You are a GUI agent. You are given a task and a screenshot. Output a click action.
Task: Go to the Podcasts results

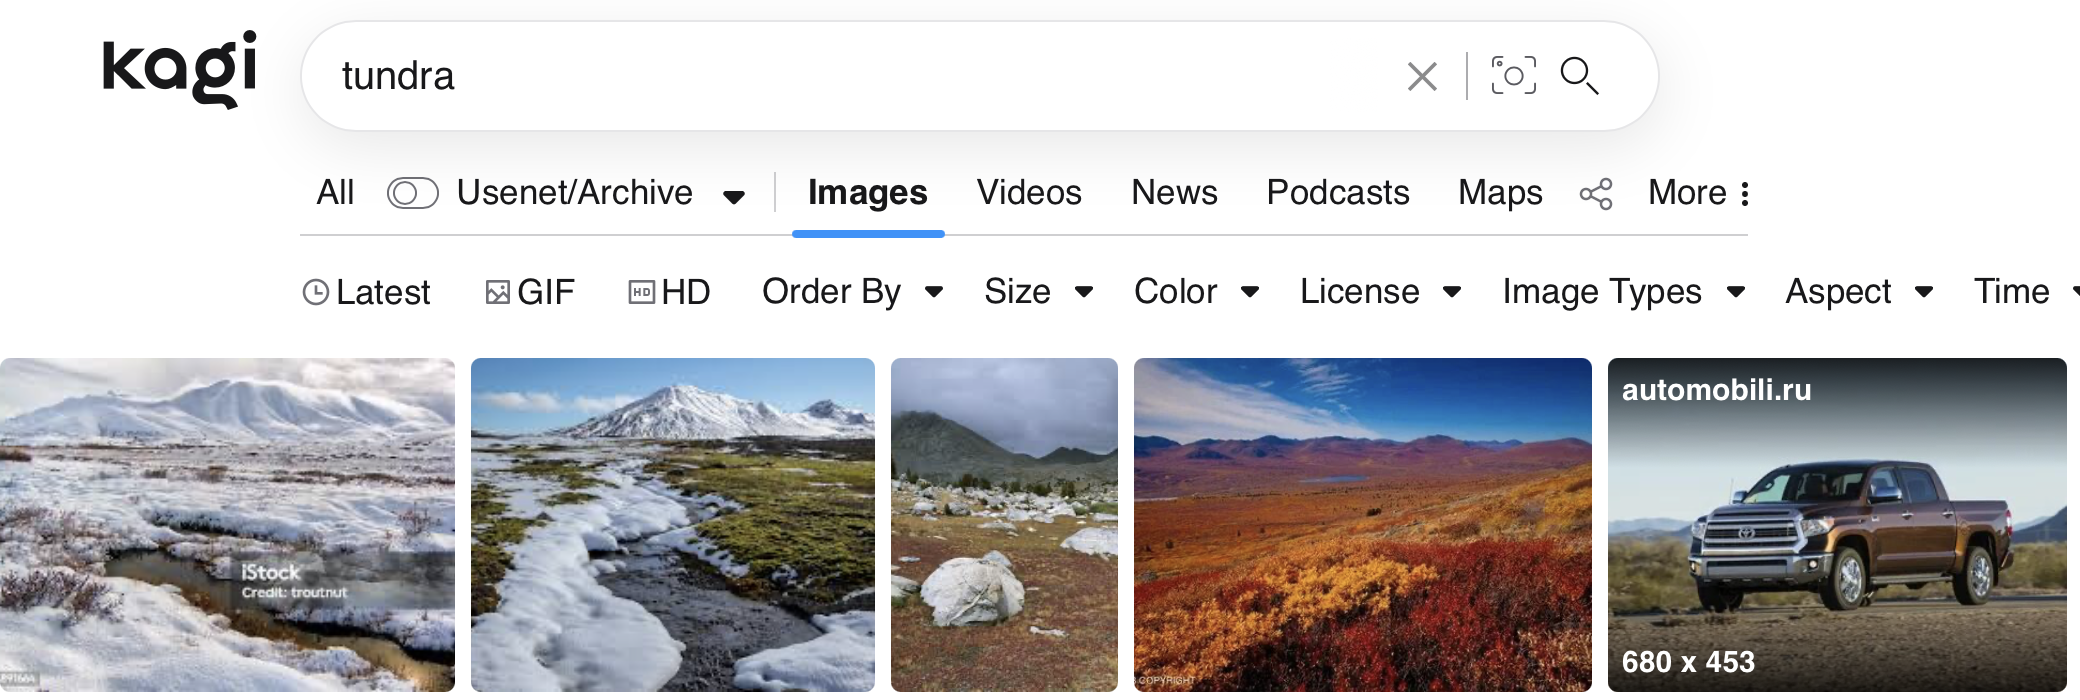pos(1338,193)
